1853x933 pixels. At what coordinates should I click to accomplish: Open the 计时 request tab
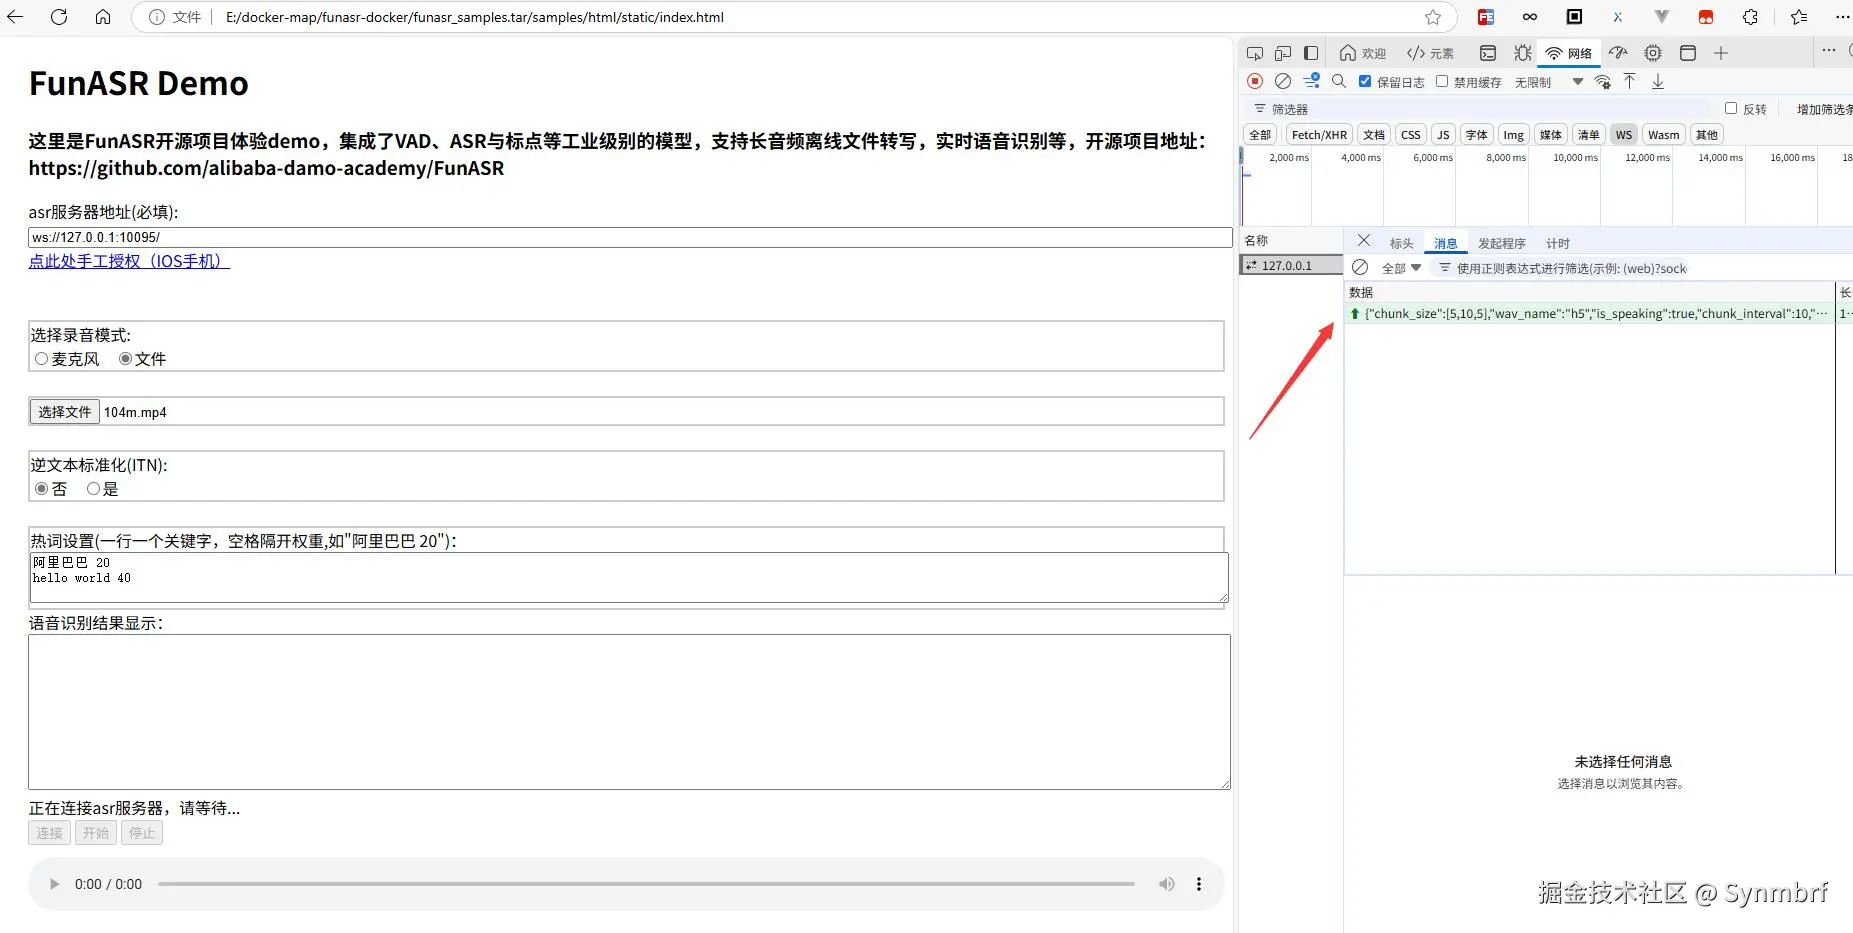coord(1558,243)
